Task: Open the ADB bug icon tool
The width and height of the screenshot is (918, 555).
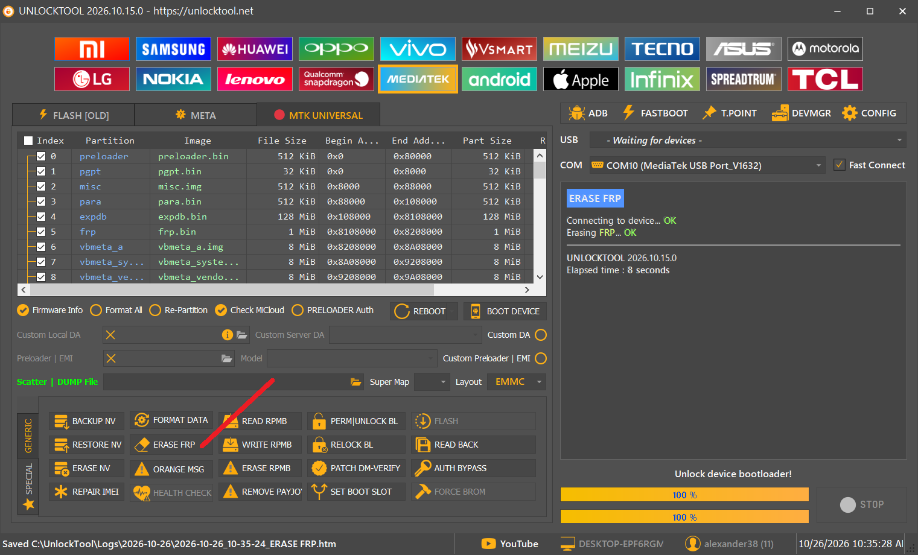Action: (588, 113)
